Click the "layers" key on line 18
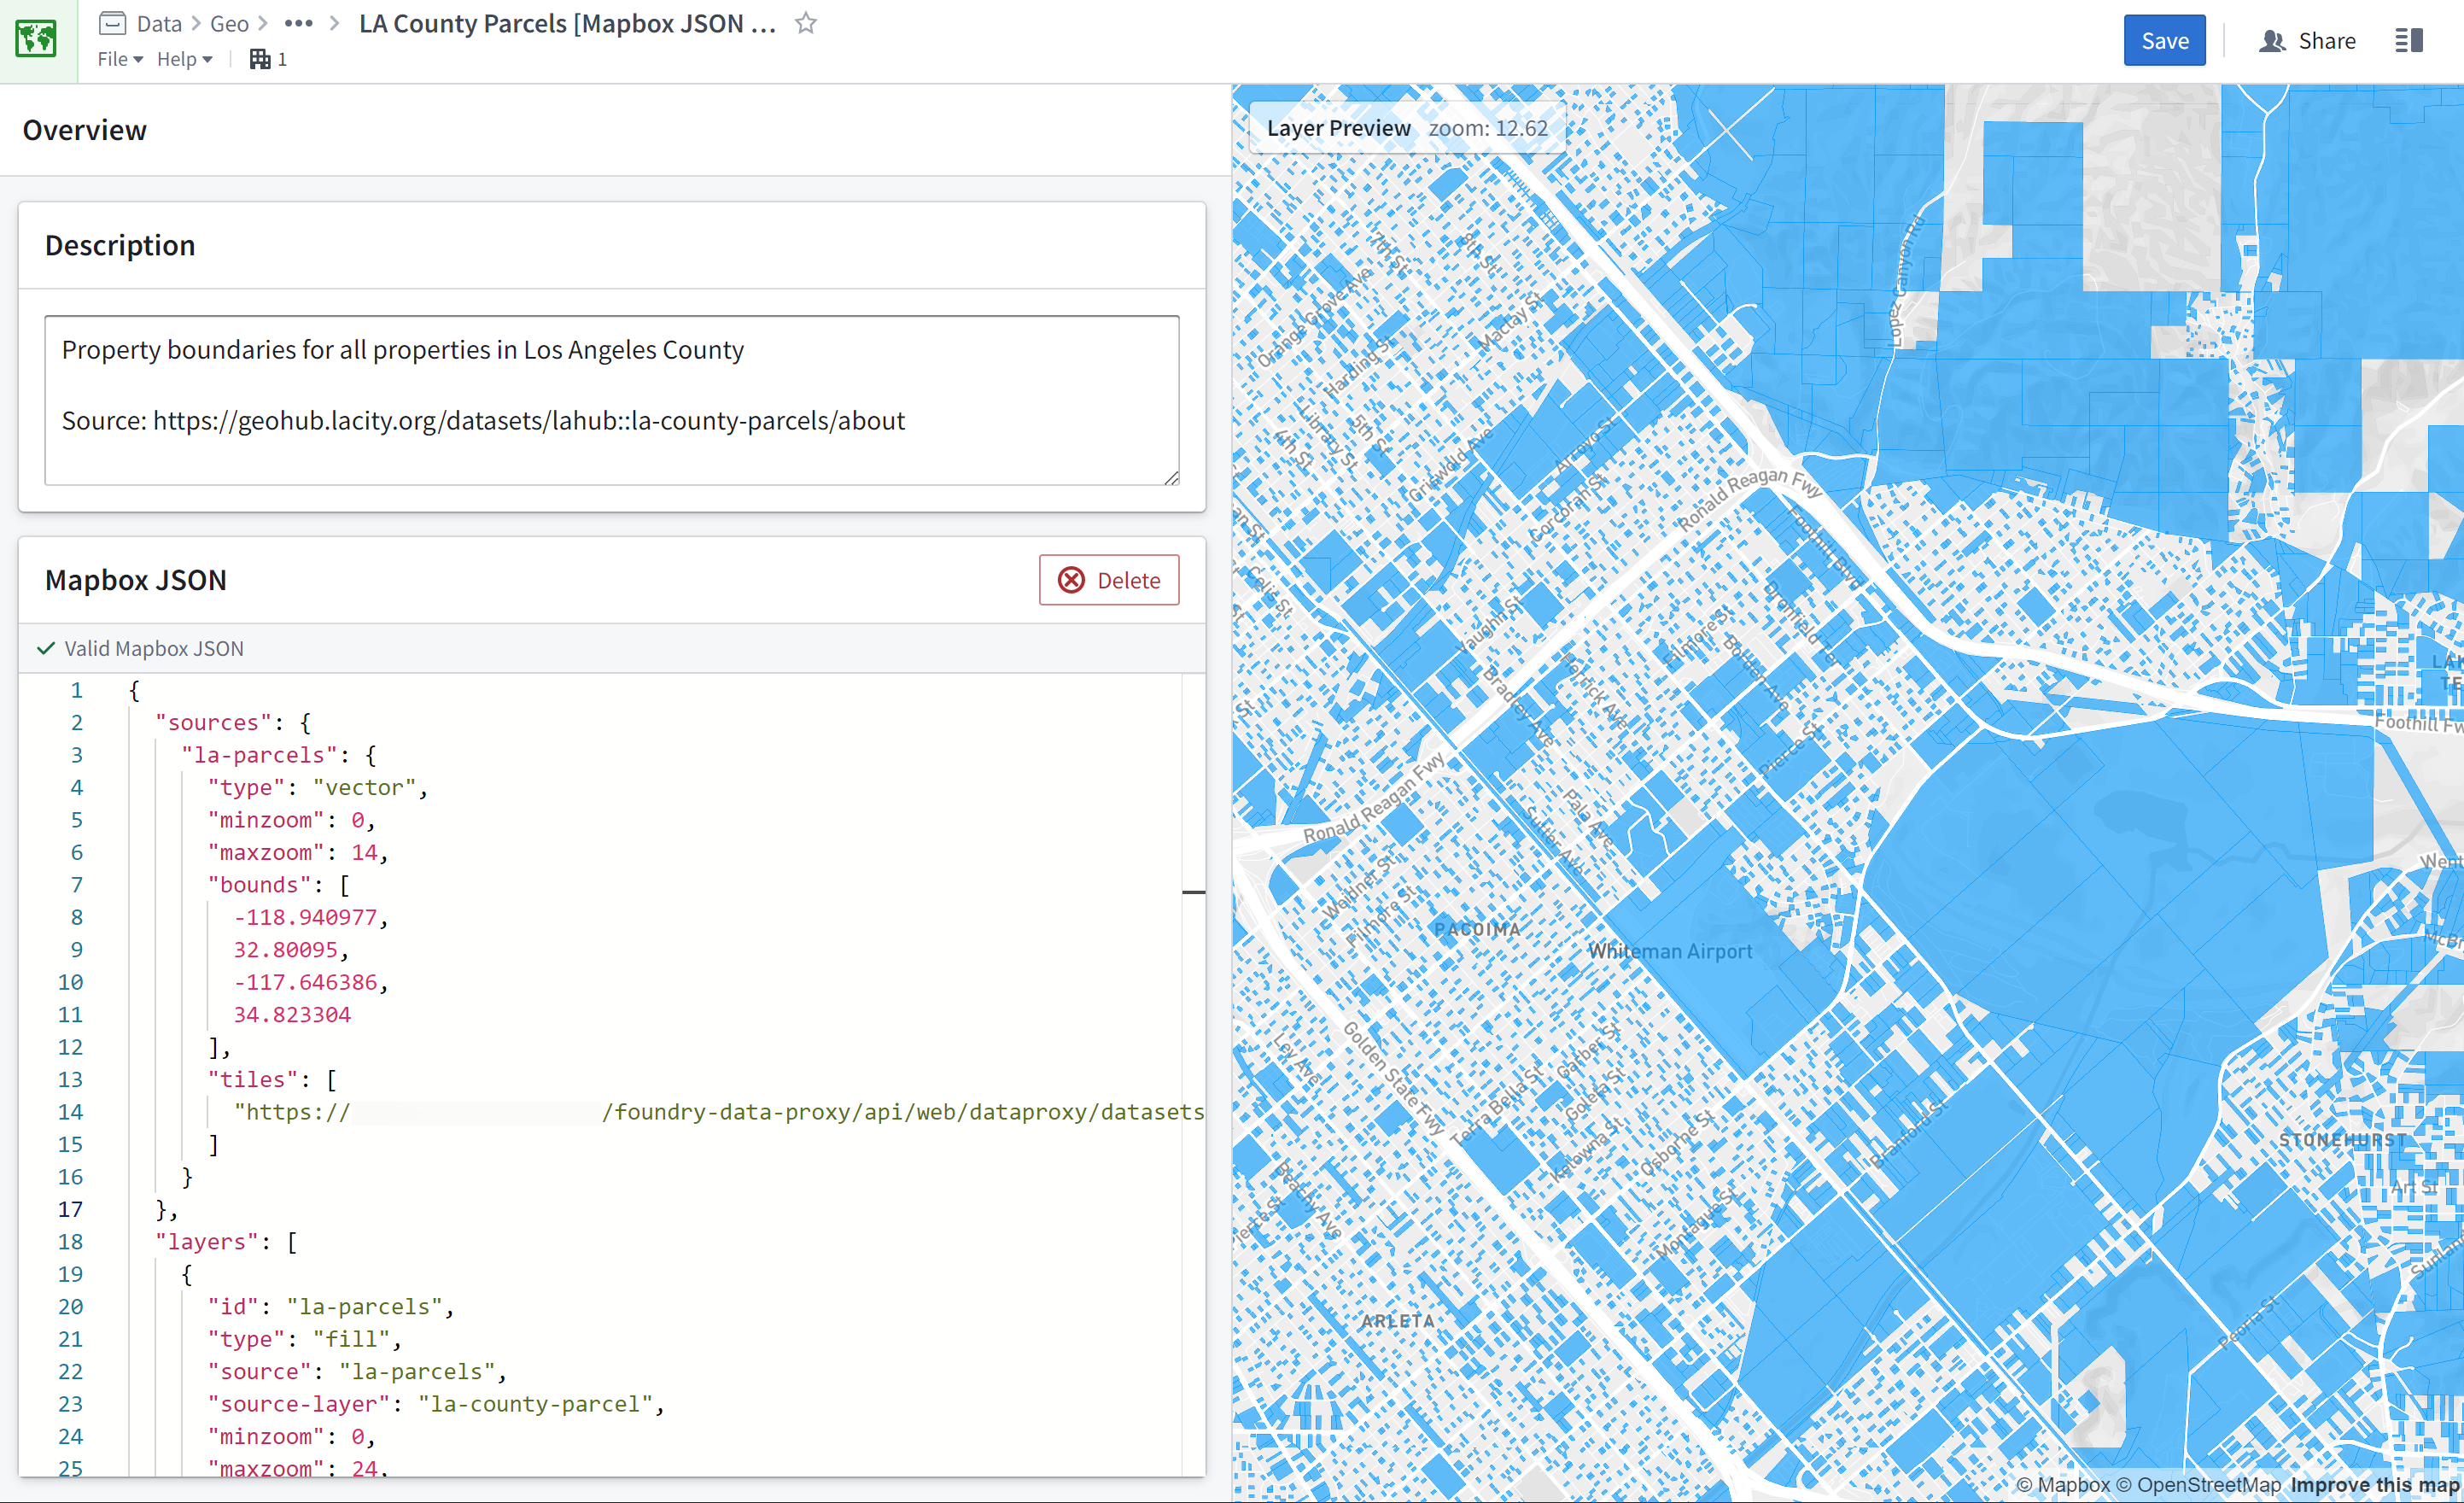This screenshot has width=2464, height=1503. click(206, 1241)
